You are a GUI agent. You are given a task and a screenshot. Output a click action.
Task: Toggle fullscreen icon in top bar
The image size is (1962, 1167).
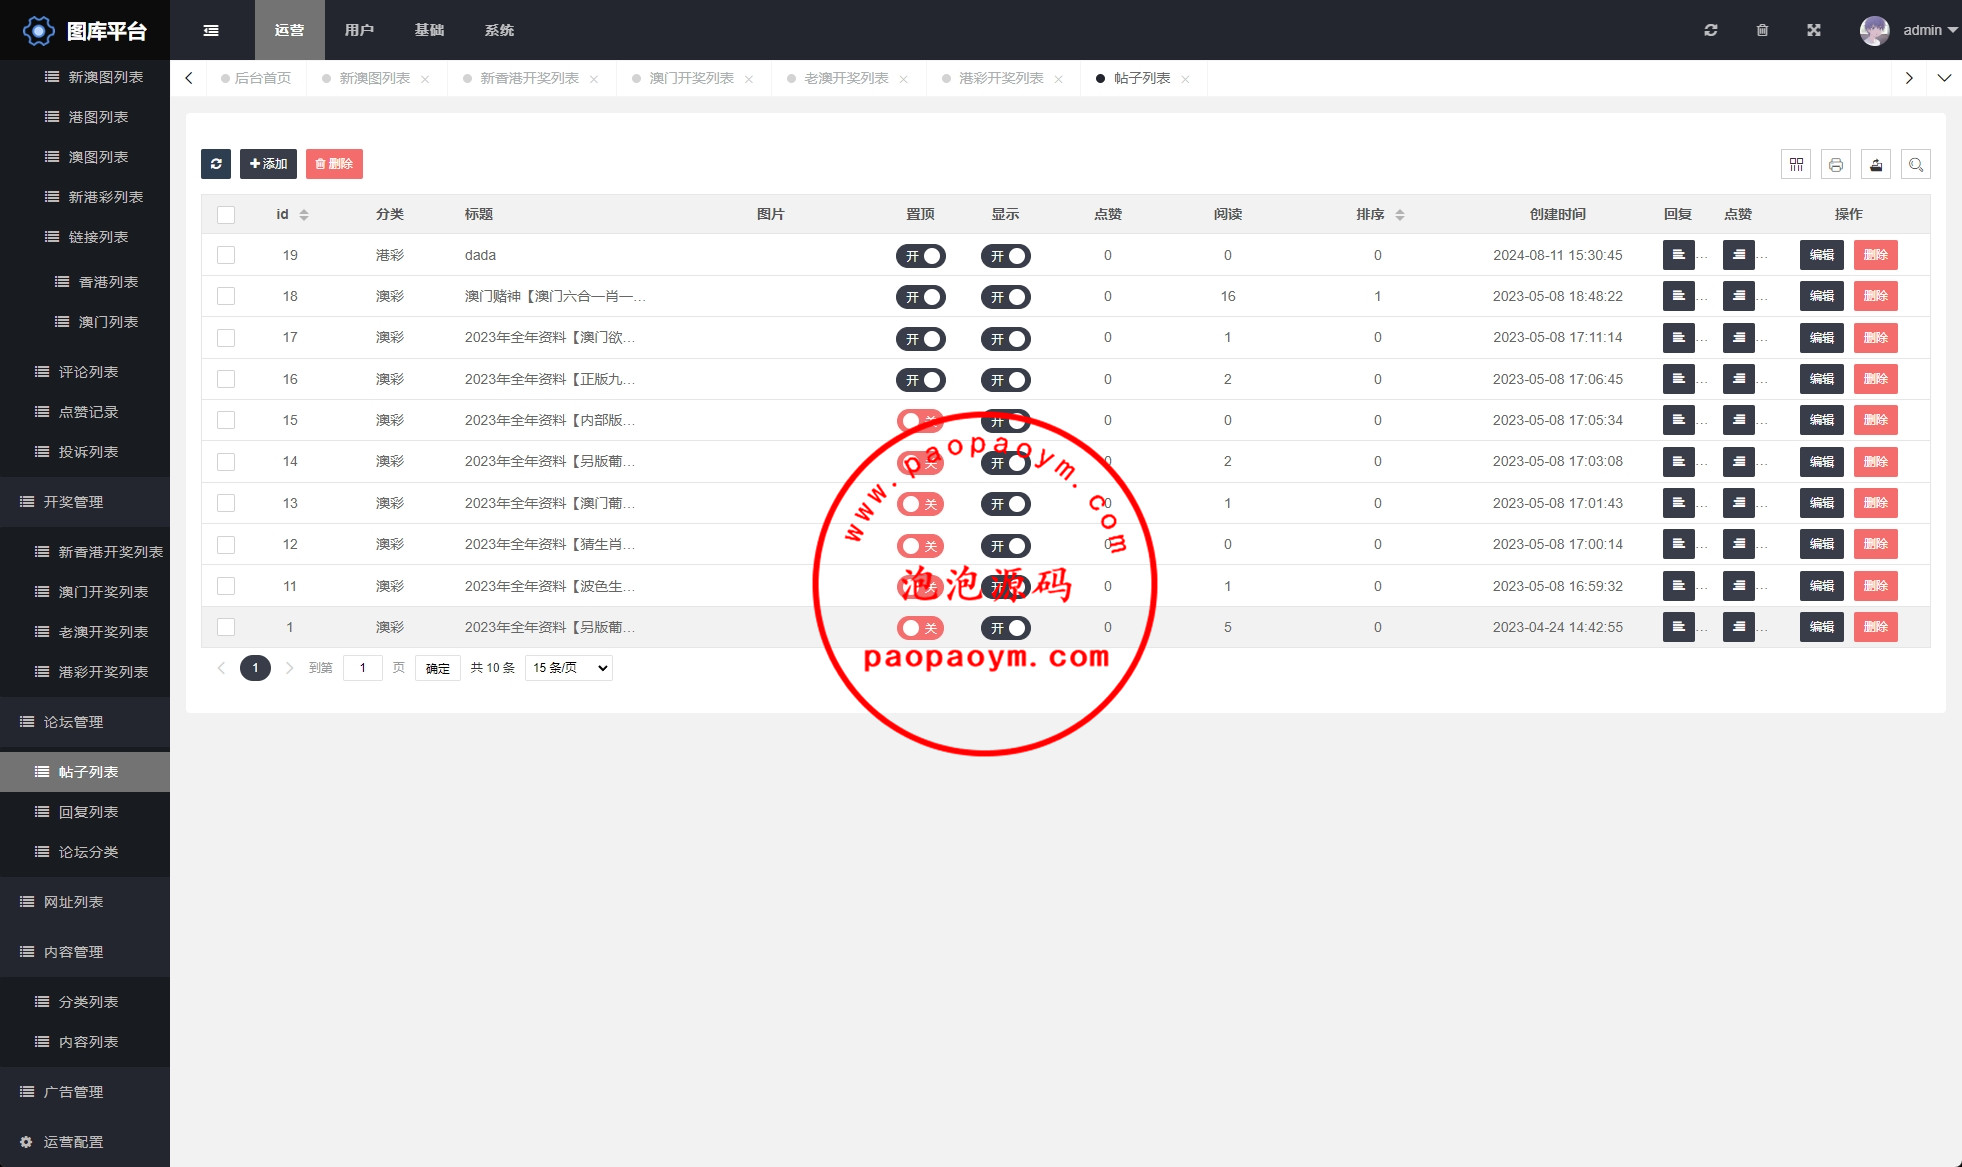point(1814,30)
